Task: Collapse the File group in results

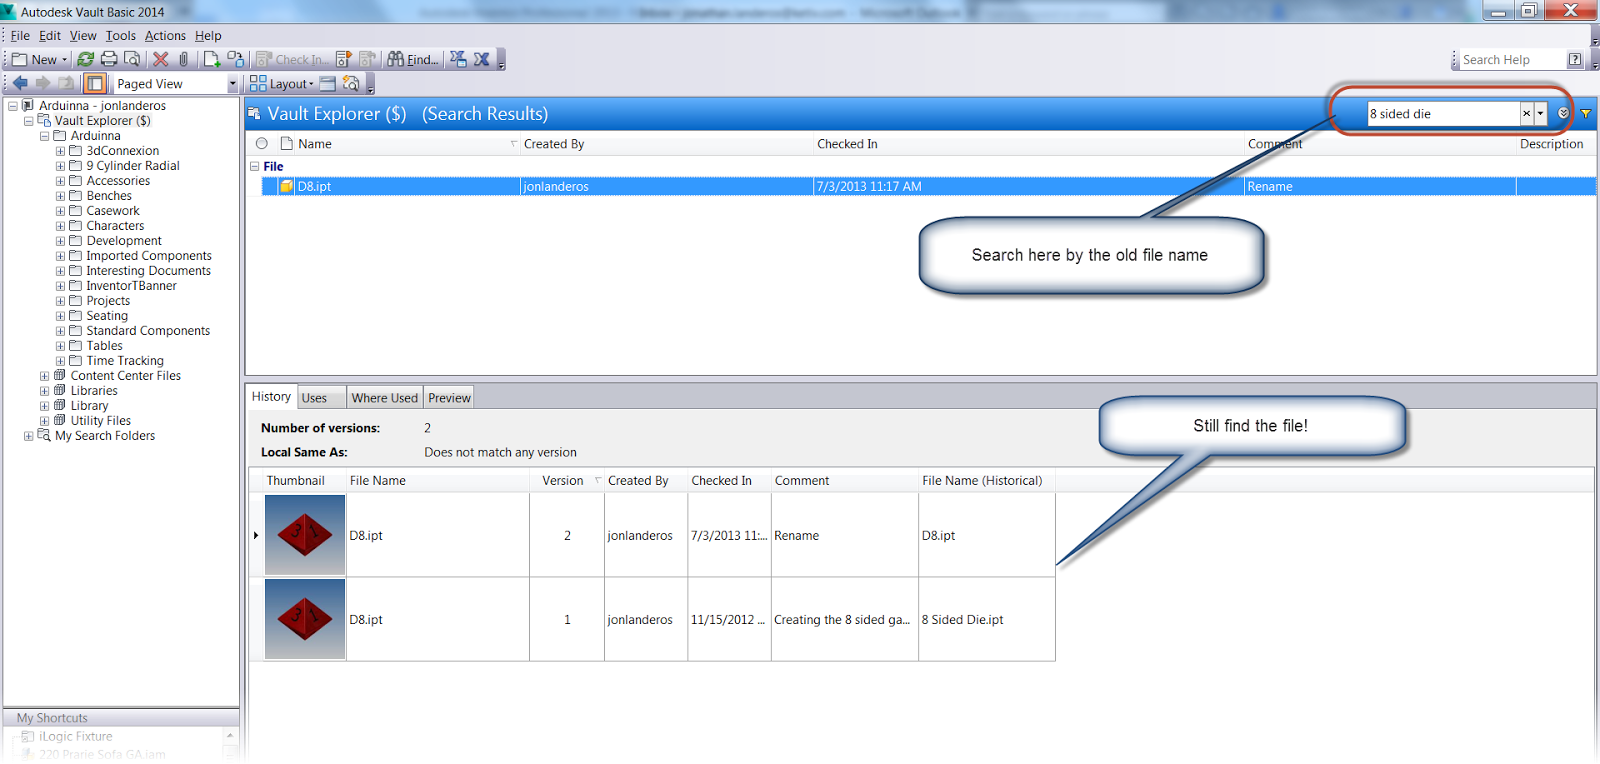Action: (x=254, y=166)
